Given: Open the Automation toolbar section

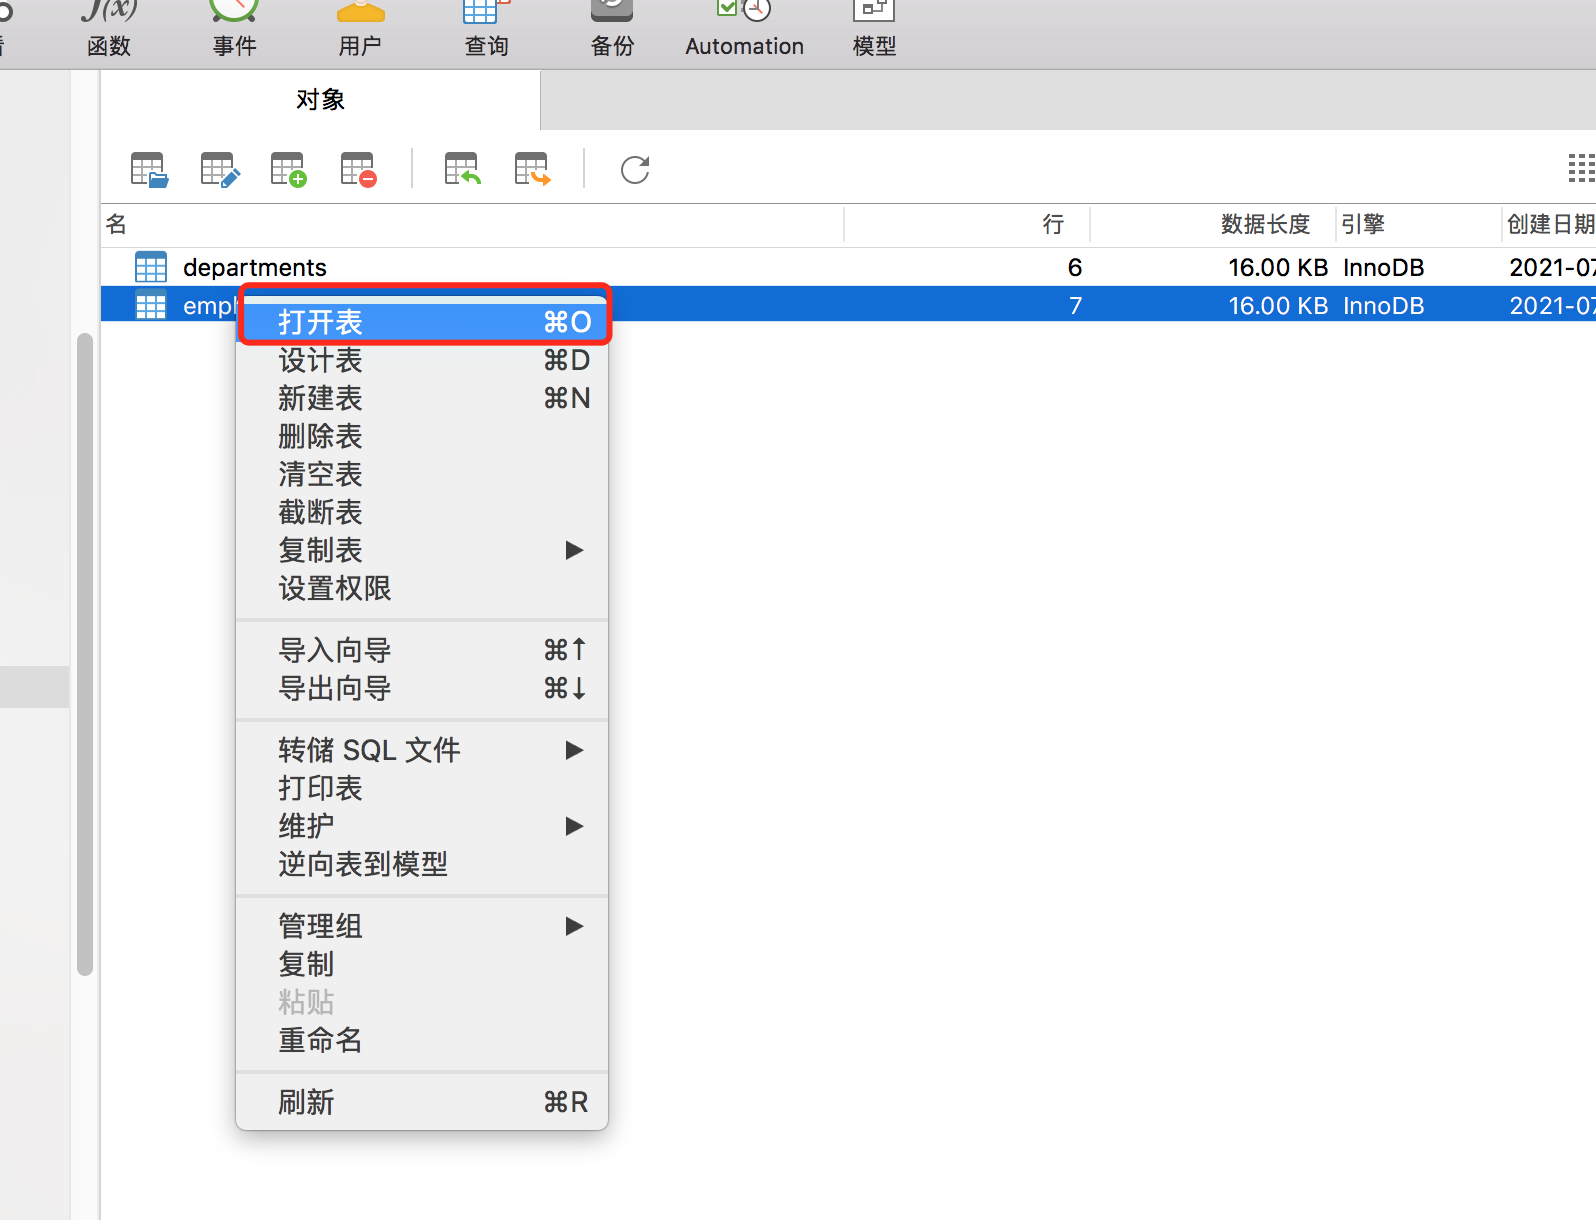Looking at the screenshot, I should tap(745, 30).
